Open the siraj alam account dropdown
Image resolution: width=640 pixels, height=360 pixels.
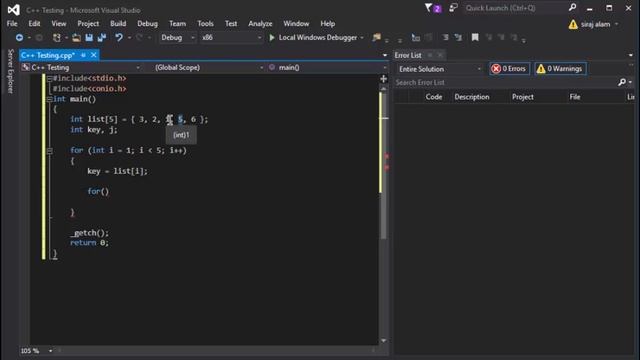point(600,24)
